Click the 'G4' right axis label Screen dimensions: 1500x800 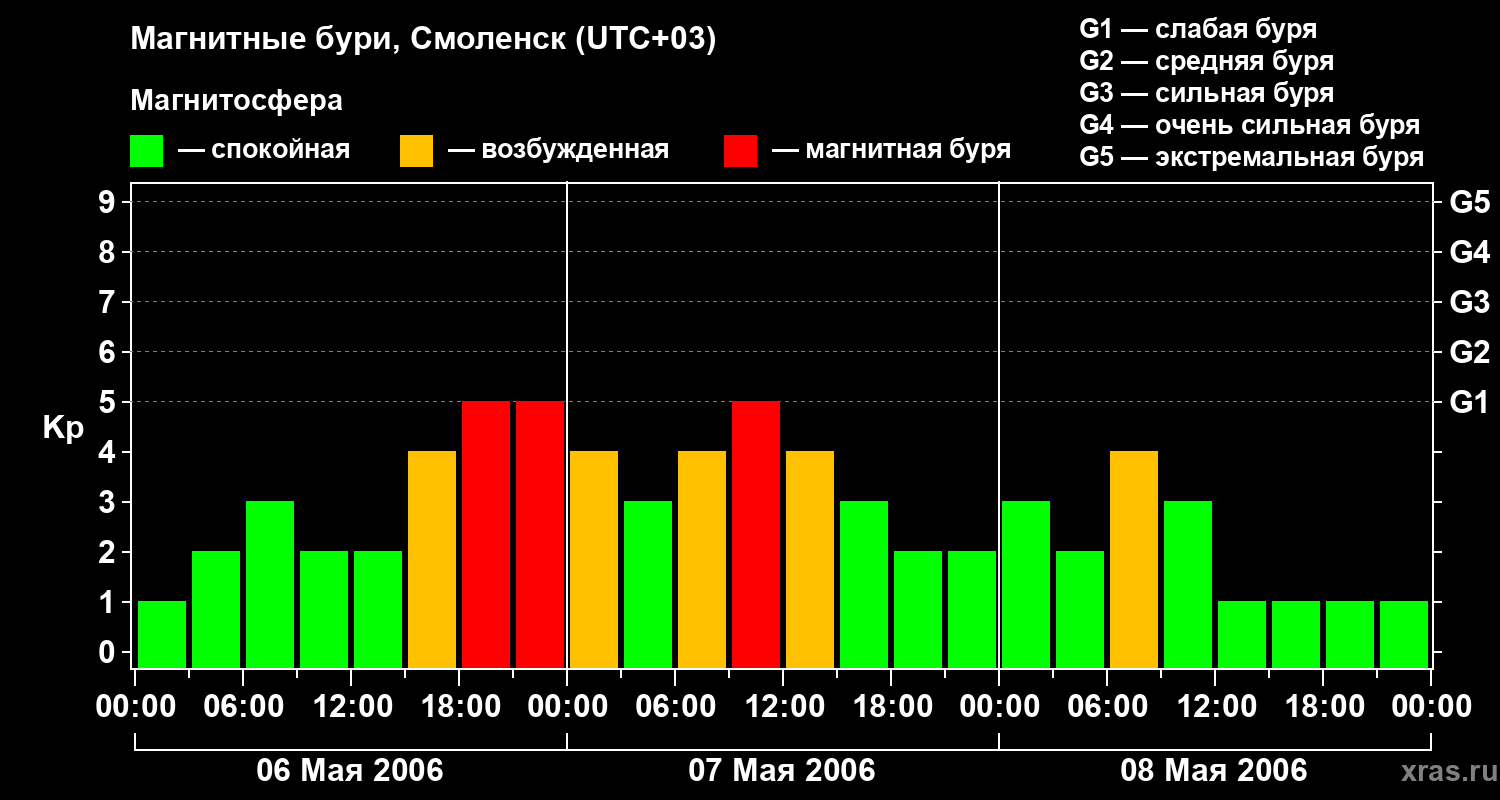tap(1469, 252)
